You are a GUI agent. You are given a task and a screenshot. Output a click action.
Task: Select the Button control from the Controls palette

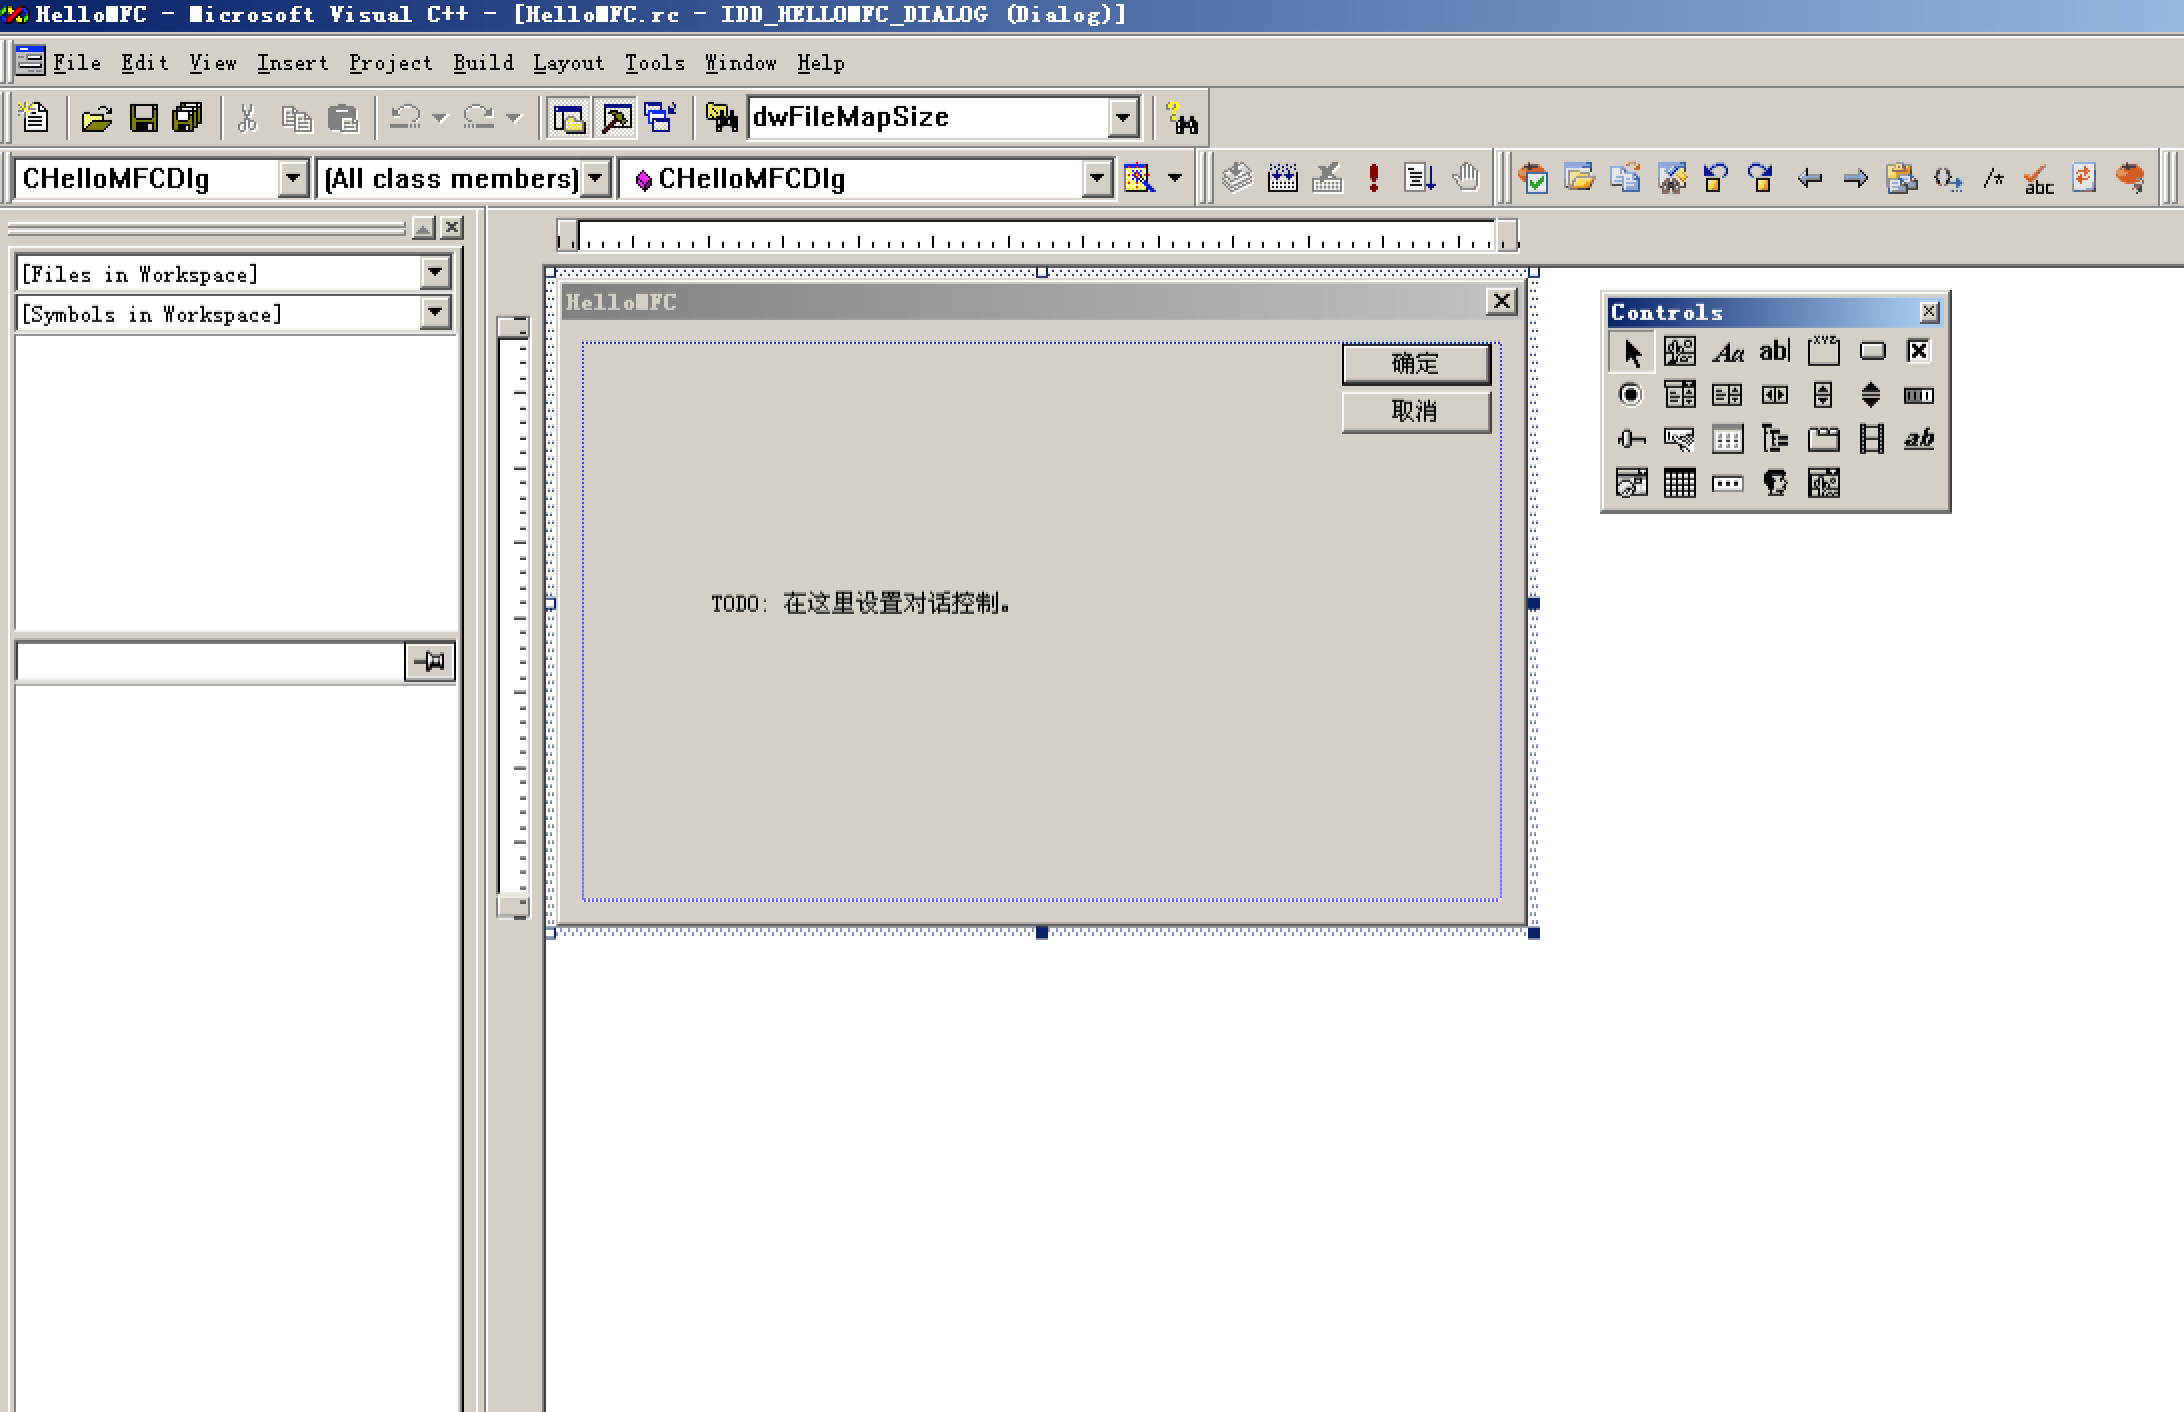tap(1872, 352)
